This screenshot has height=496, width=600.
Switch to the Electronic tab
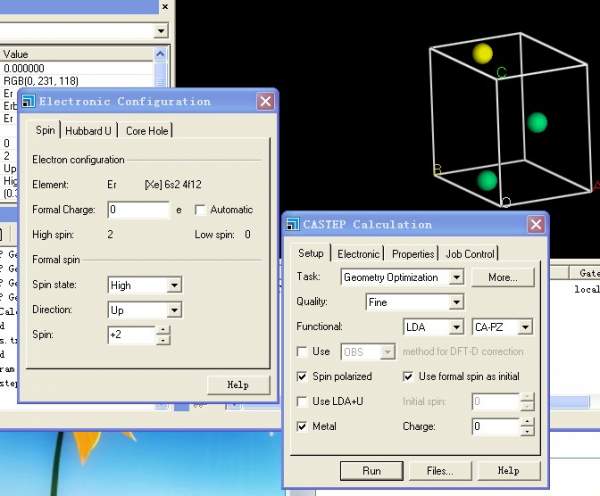(358, 254)
